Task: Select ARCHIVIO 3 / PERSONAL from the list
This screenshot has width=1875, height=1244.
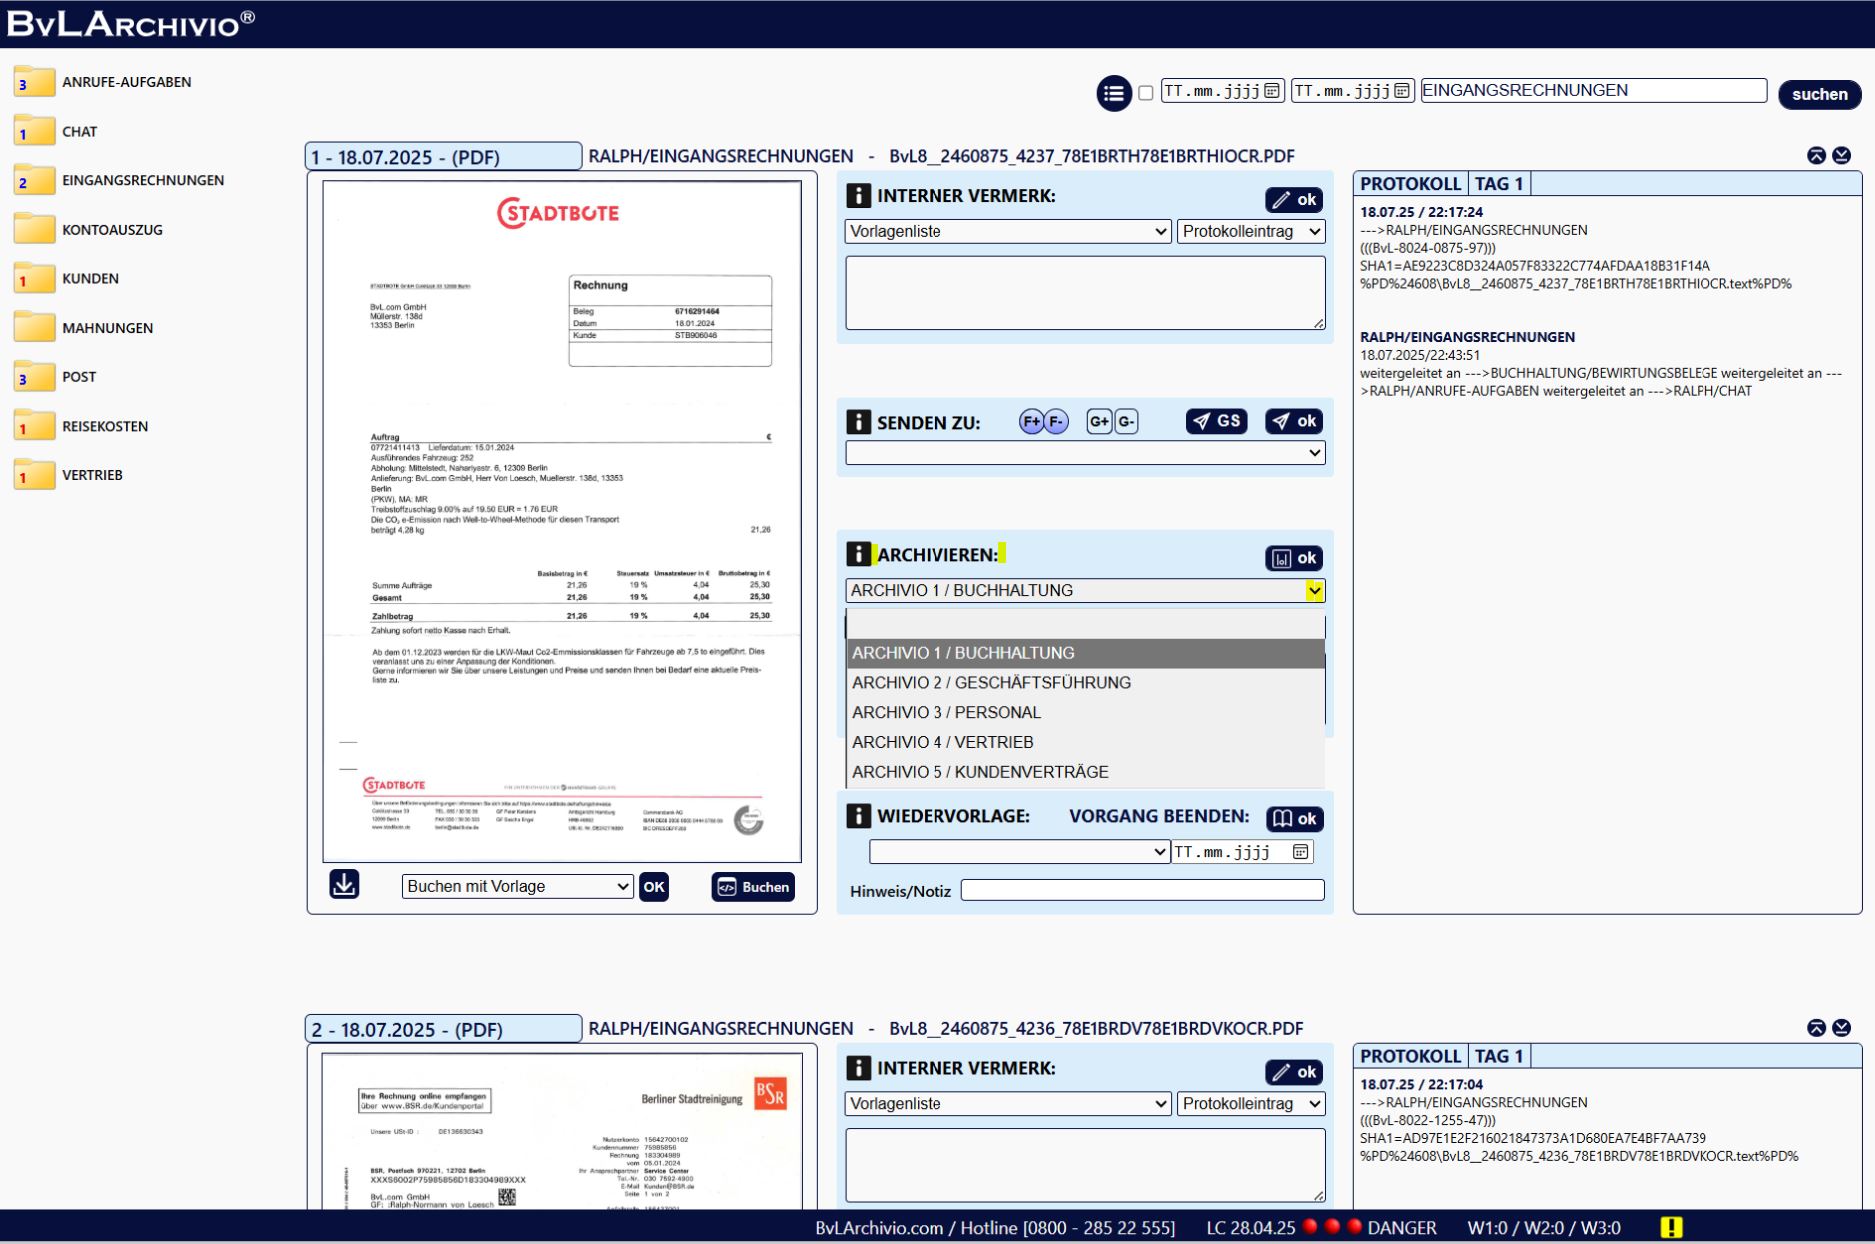Action: tap(946, 713)
